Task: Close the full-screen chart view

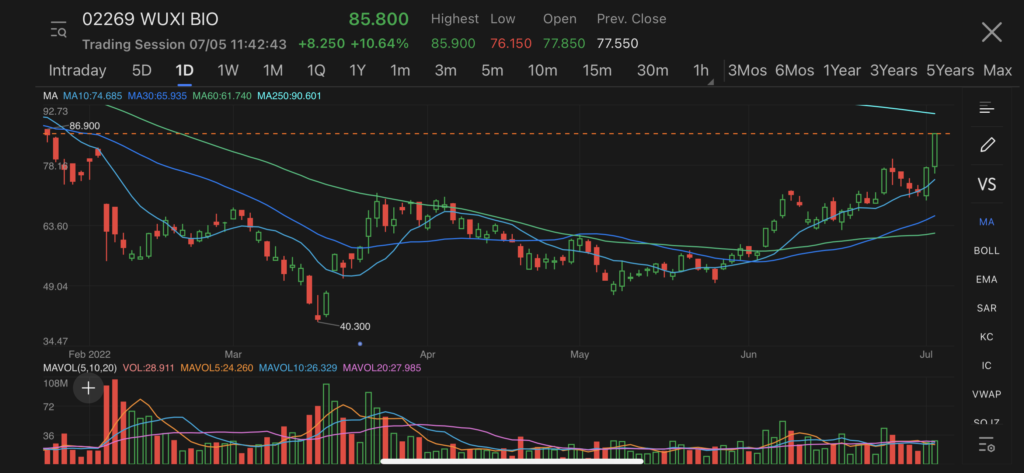Action: (x=991, y=31)
